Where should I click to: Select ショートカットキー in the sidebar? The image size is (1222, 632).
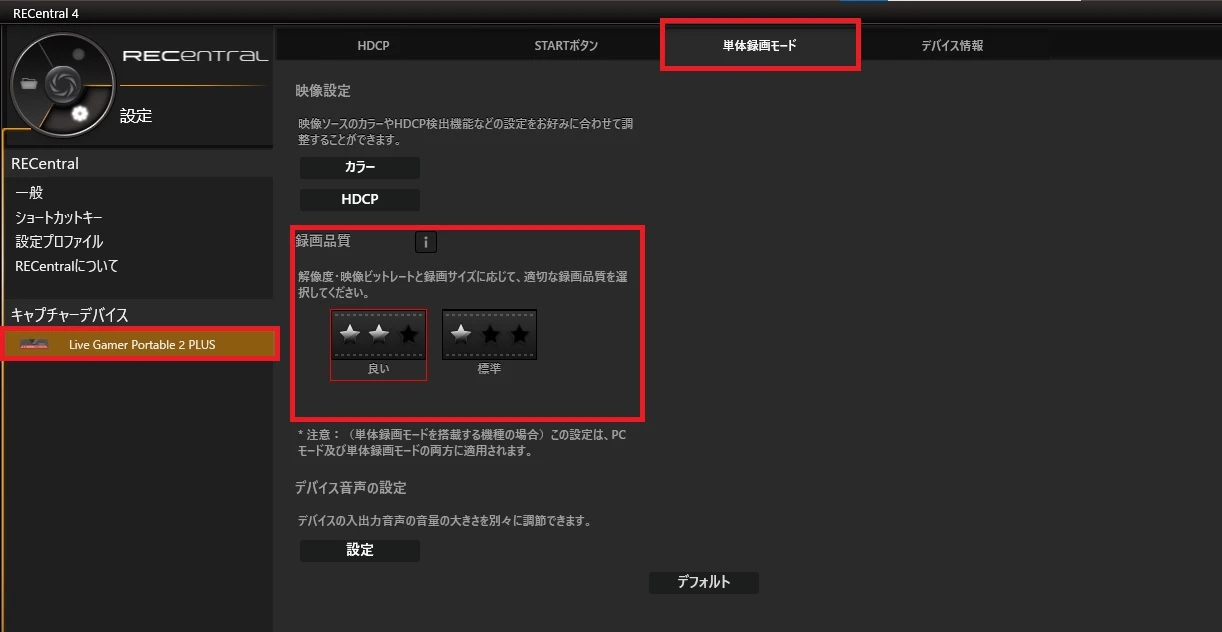tap(59, 217)
